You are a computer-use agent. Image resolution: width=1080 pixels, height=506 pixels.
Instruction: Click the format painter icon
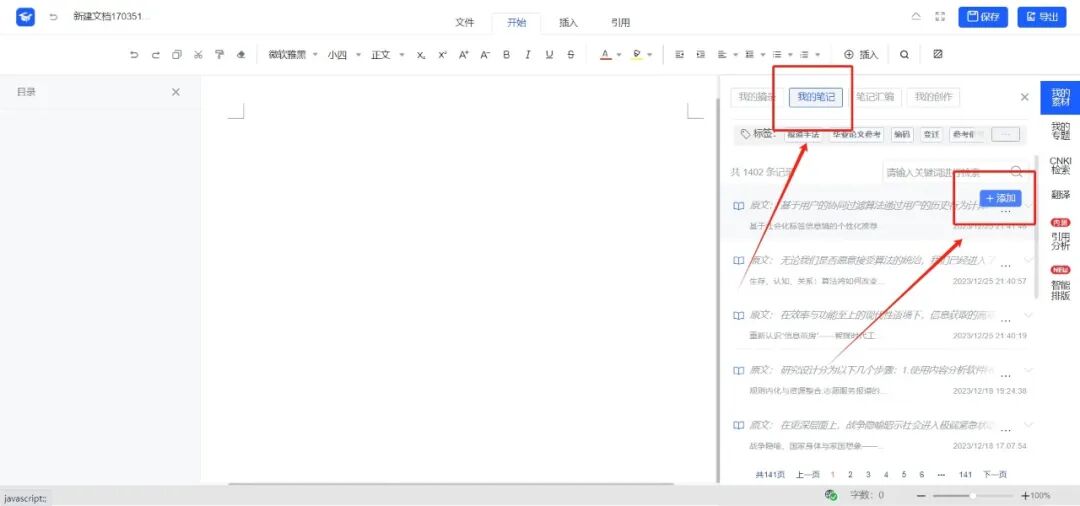pos(219,55)
